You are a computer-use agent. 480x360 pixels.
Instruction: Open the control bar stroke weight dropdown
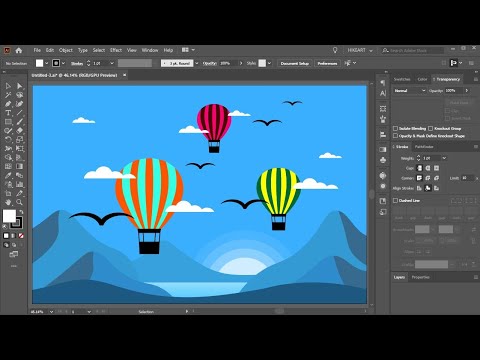(x=112, y=63)
